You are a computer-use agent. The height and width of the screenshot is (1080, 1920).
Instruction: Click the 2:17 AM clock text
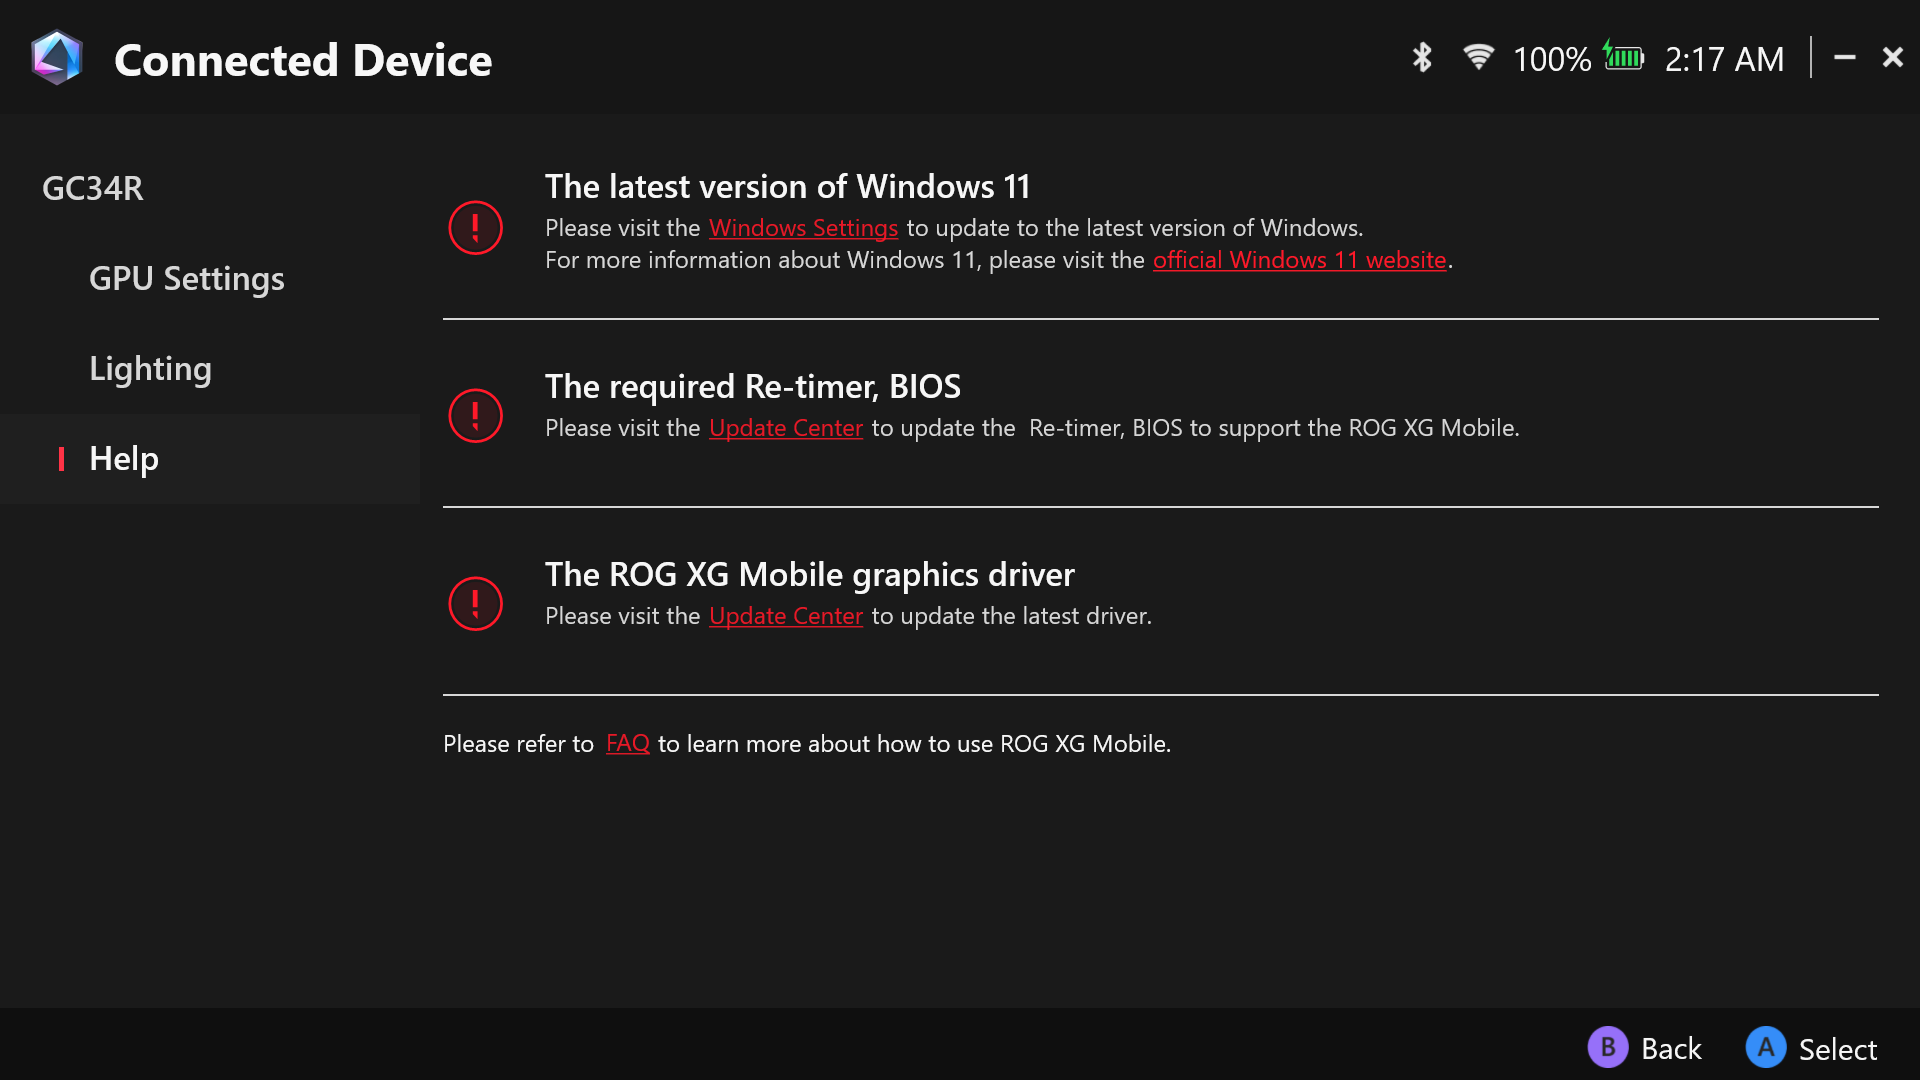coord(1724,59)
